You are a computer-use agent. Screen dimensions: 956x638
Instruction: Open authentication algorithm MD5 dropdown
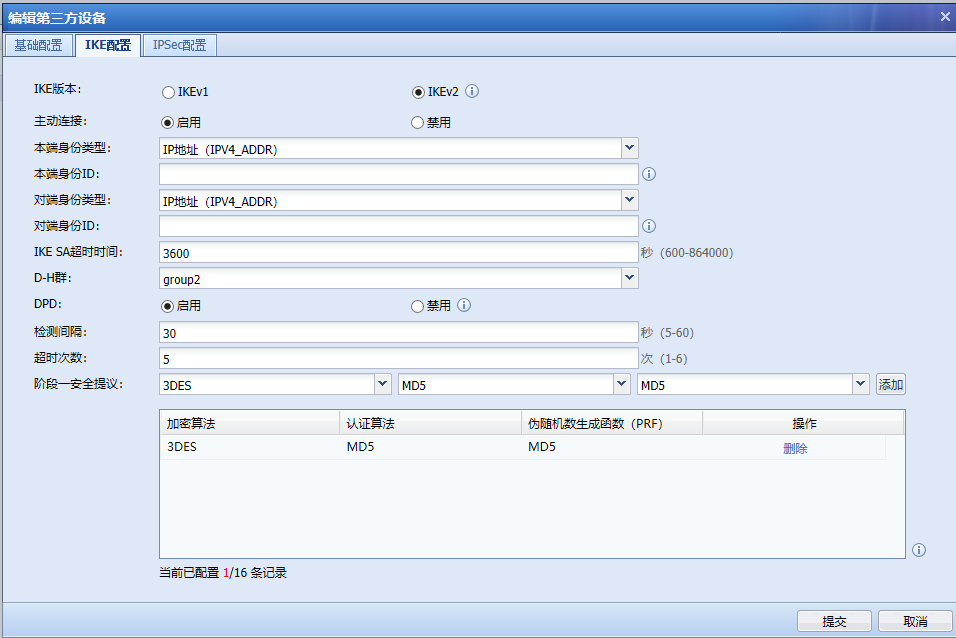click(x=621, y=384)
